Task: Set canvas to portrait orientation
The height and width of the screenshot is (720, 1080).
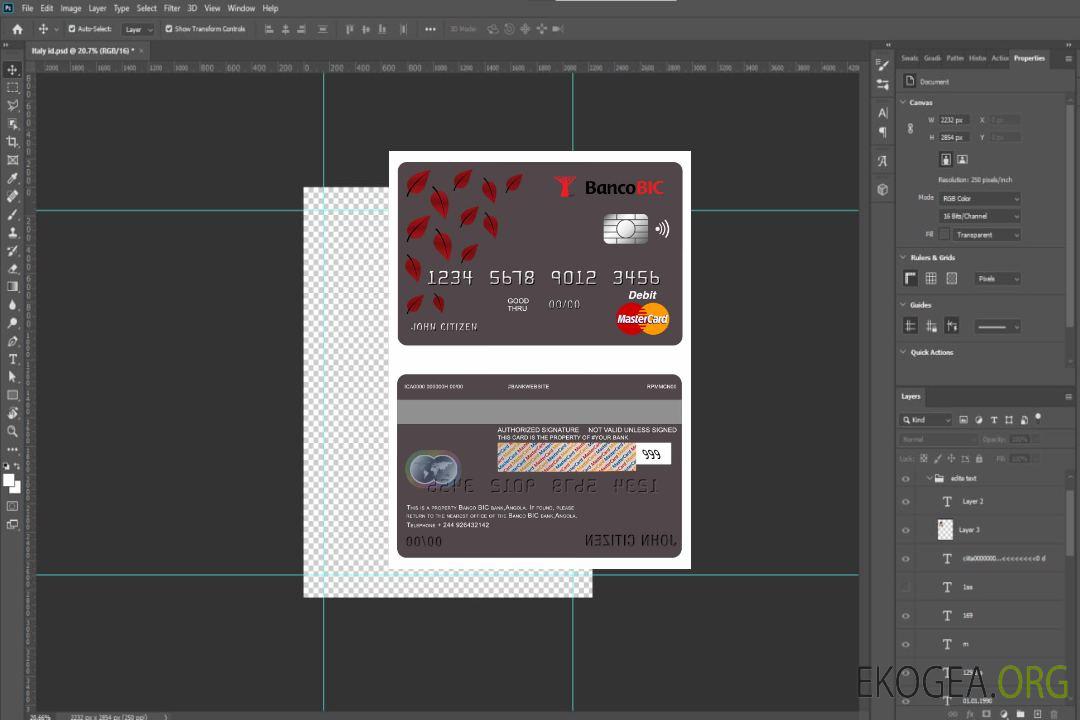Action: pos(946,159)
